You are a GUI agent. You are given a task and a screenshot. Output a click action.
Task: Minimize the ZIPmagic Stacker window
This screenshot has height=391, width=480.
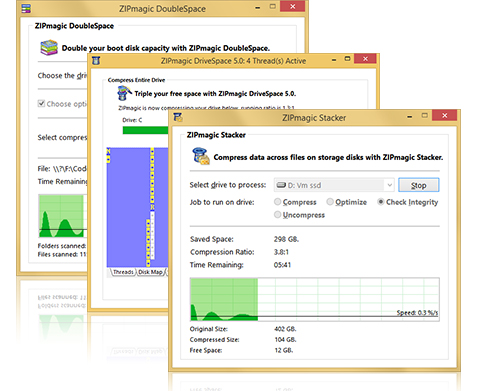coord(410,116)
